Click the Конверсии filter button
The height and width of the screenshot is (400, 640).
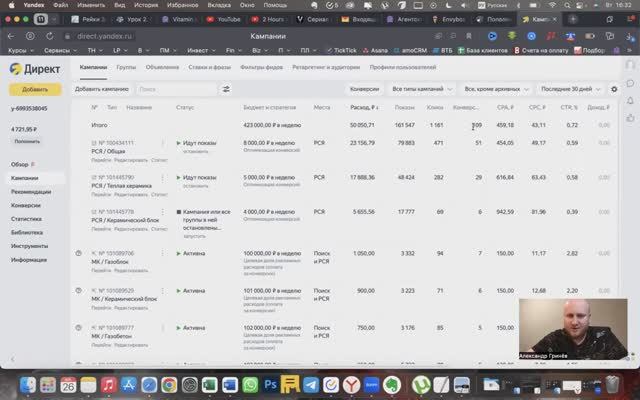coord(364,89)
